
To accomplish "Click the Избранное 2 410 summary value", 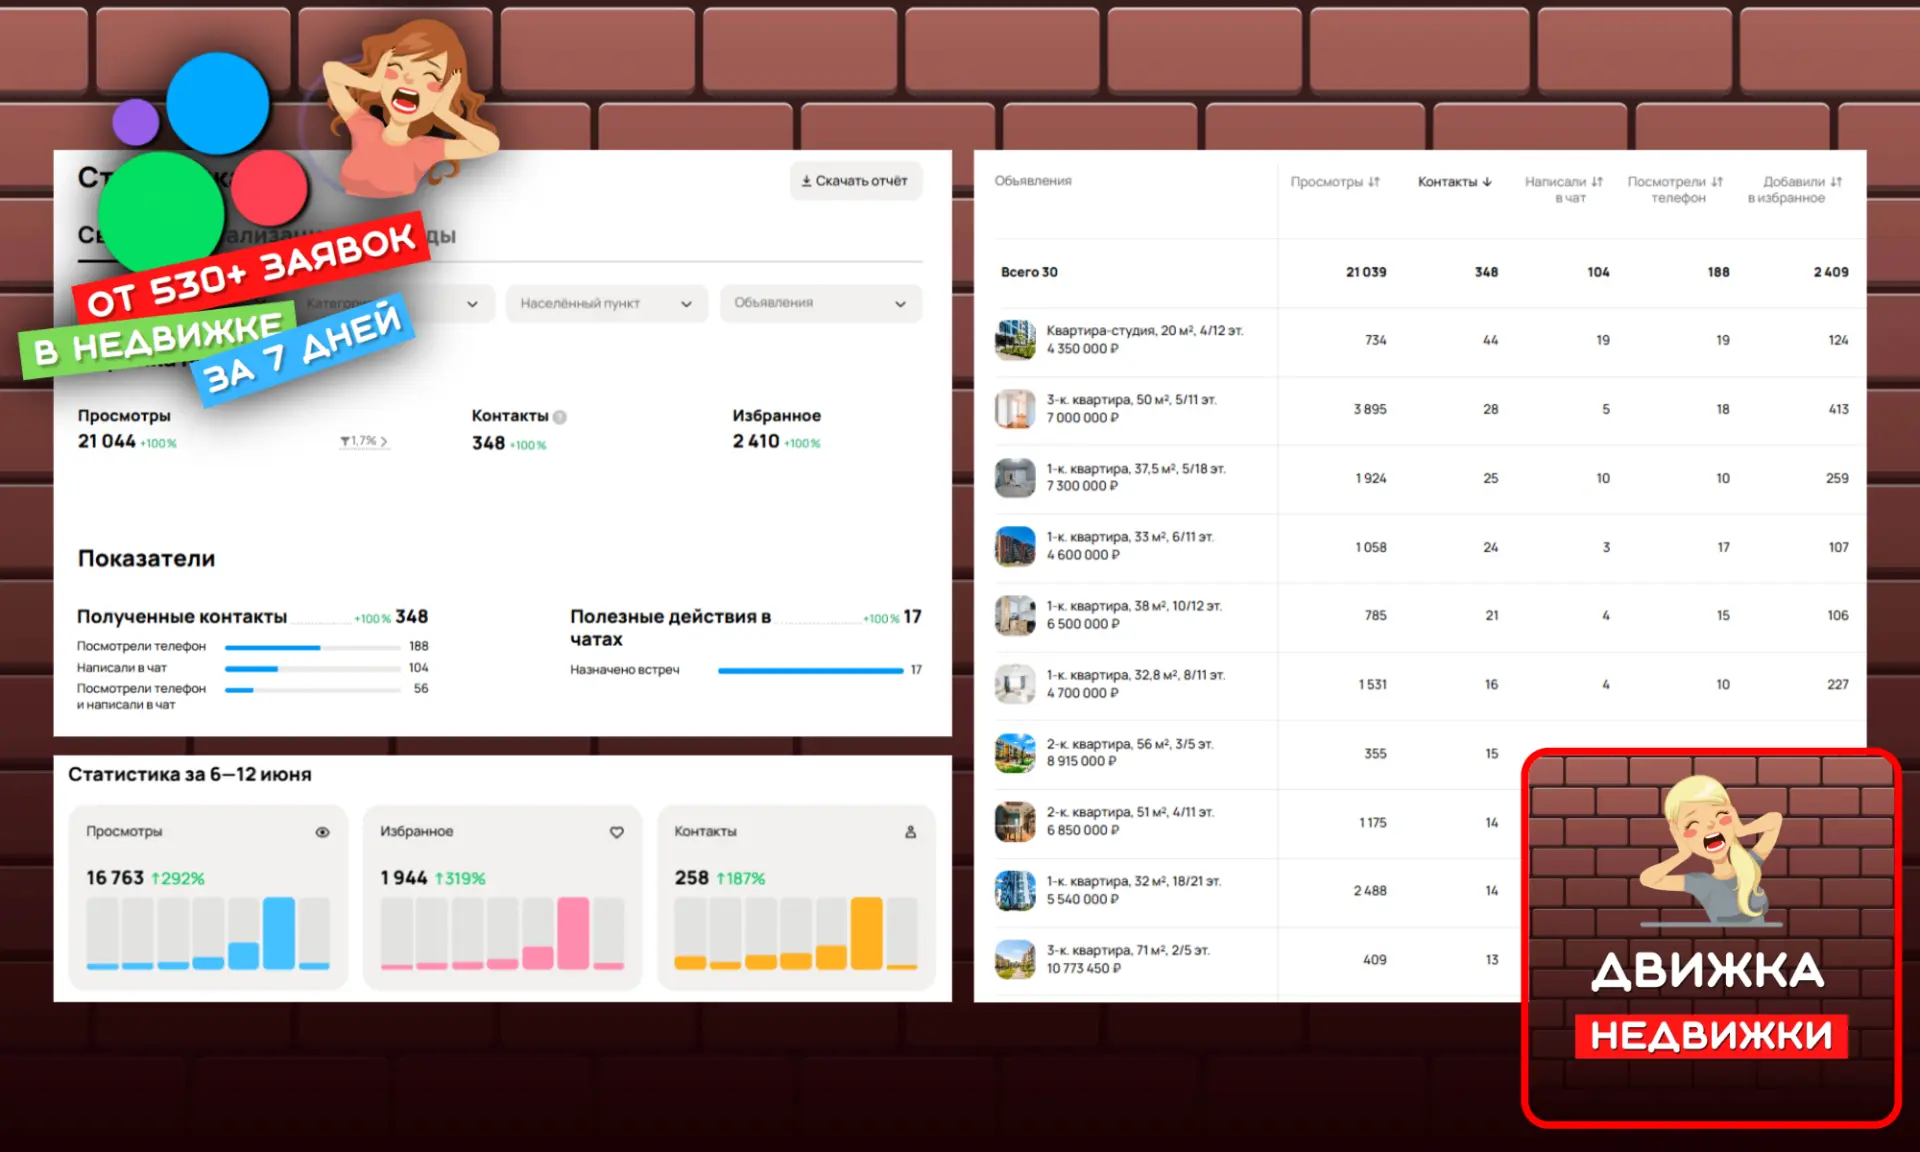I will [x=756, y=441].
